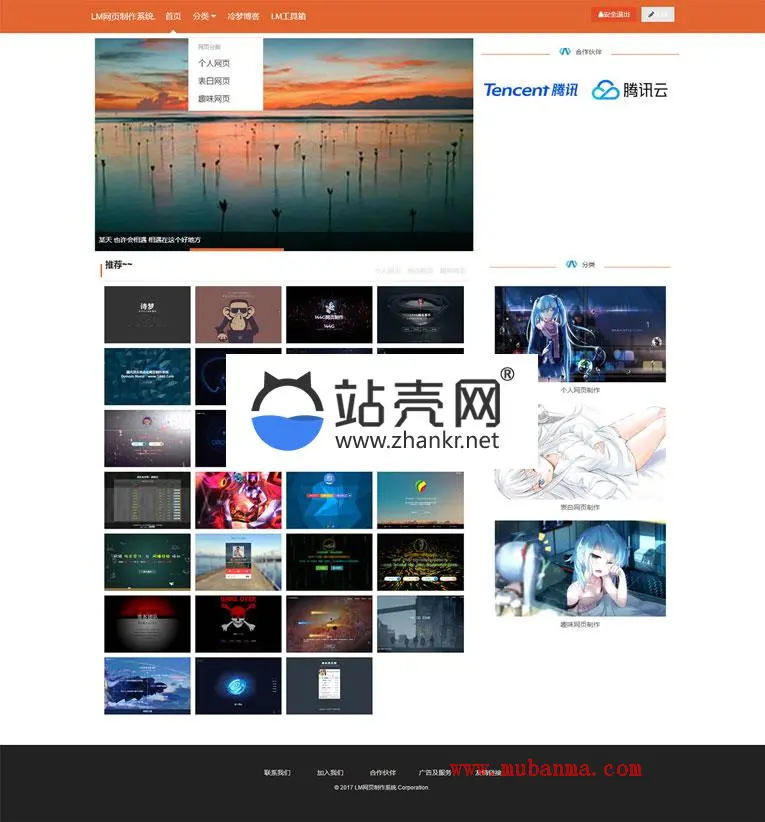
Task: Open LM工具箱 in the top navbar
Action: [288, 16]
